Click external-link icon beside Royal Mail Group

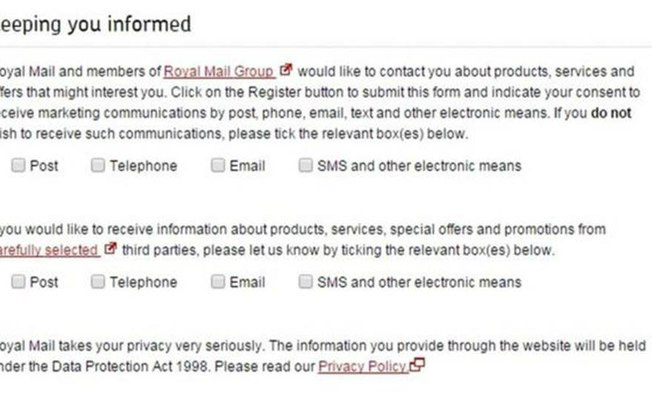286,71
